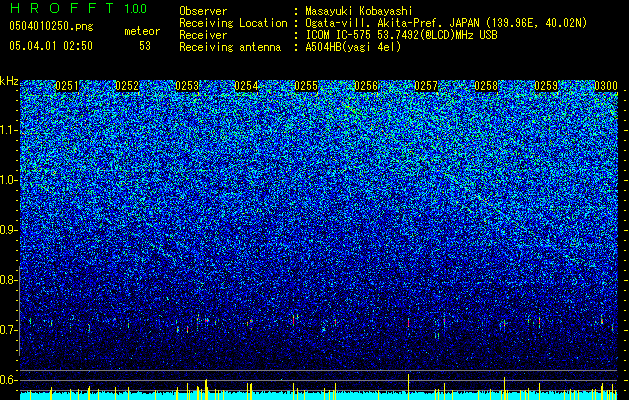Click the 0251 time marker
The image size is (629, 400).
click(x=67, y=86)
